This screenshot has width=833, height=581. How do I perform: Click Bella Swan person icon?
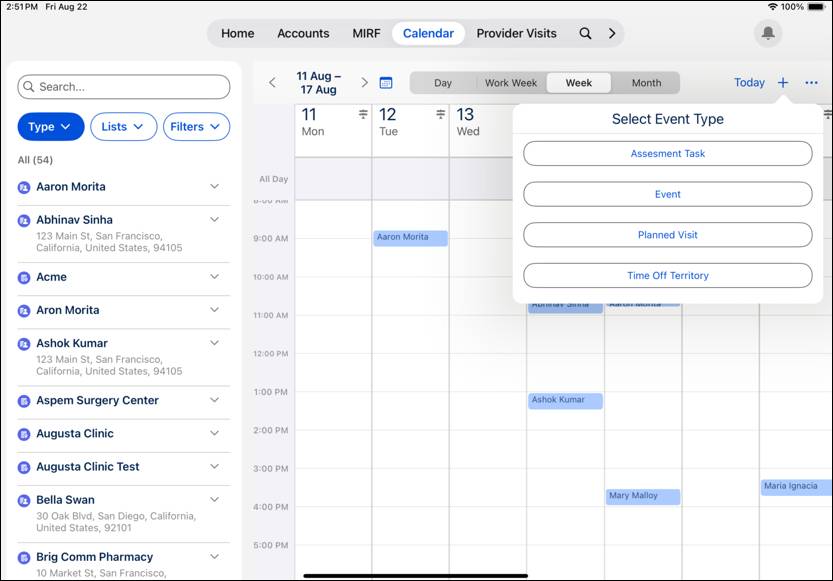click(24, 500)
